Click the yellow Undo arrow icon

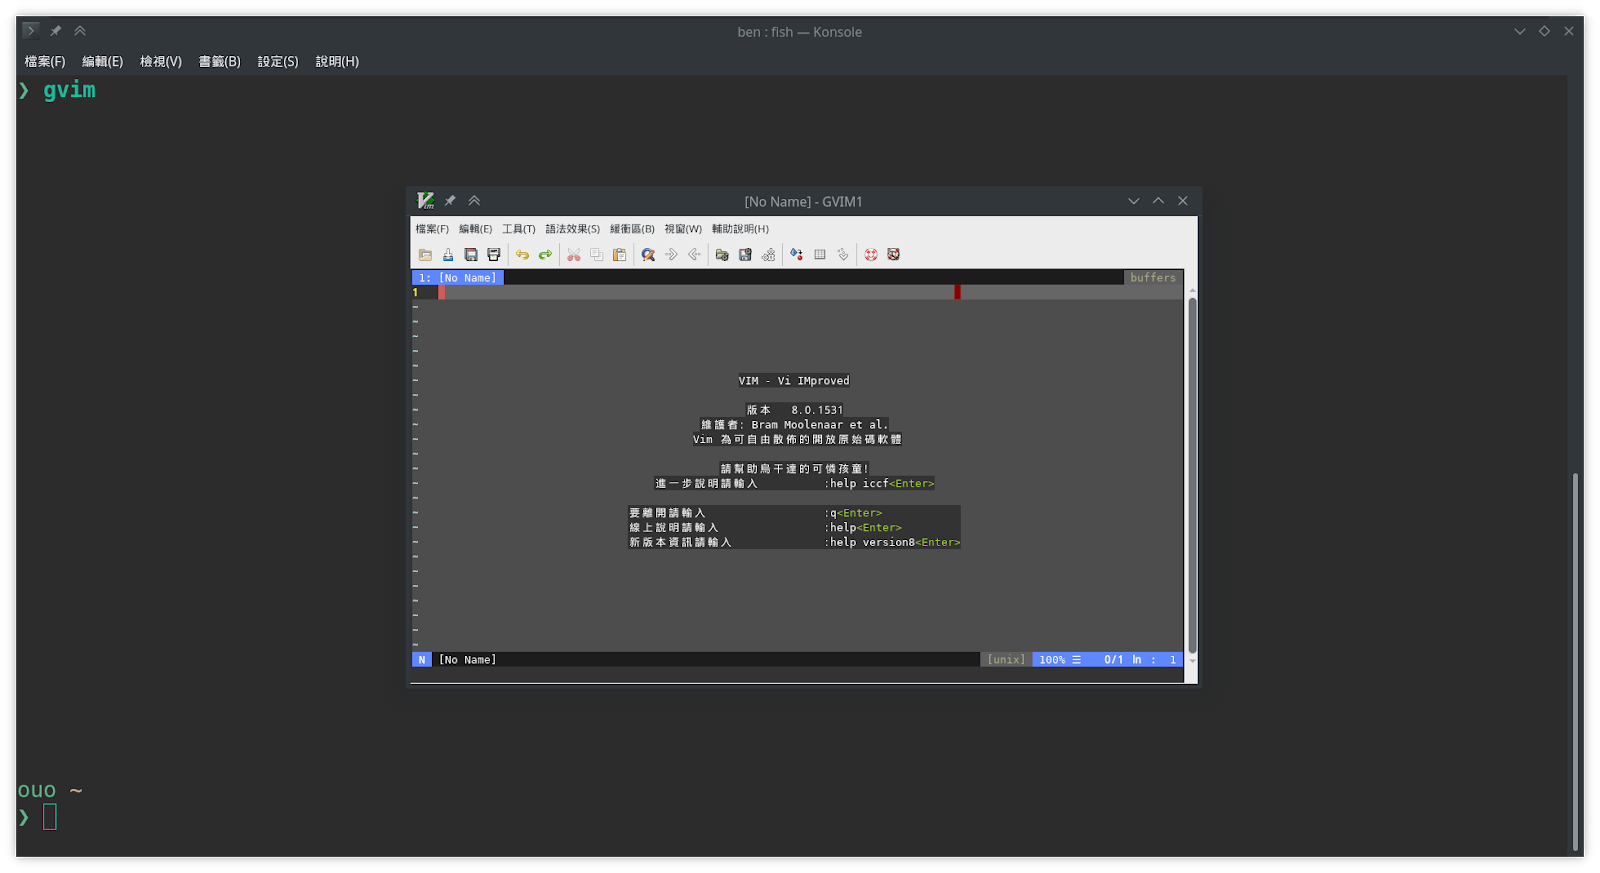coord(522,255)
